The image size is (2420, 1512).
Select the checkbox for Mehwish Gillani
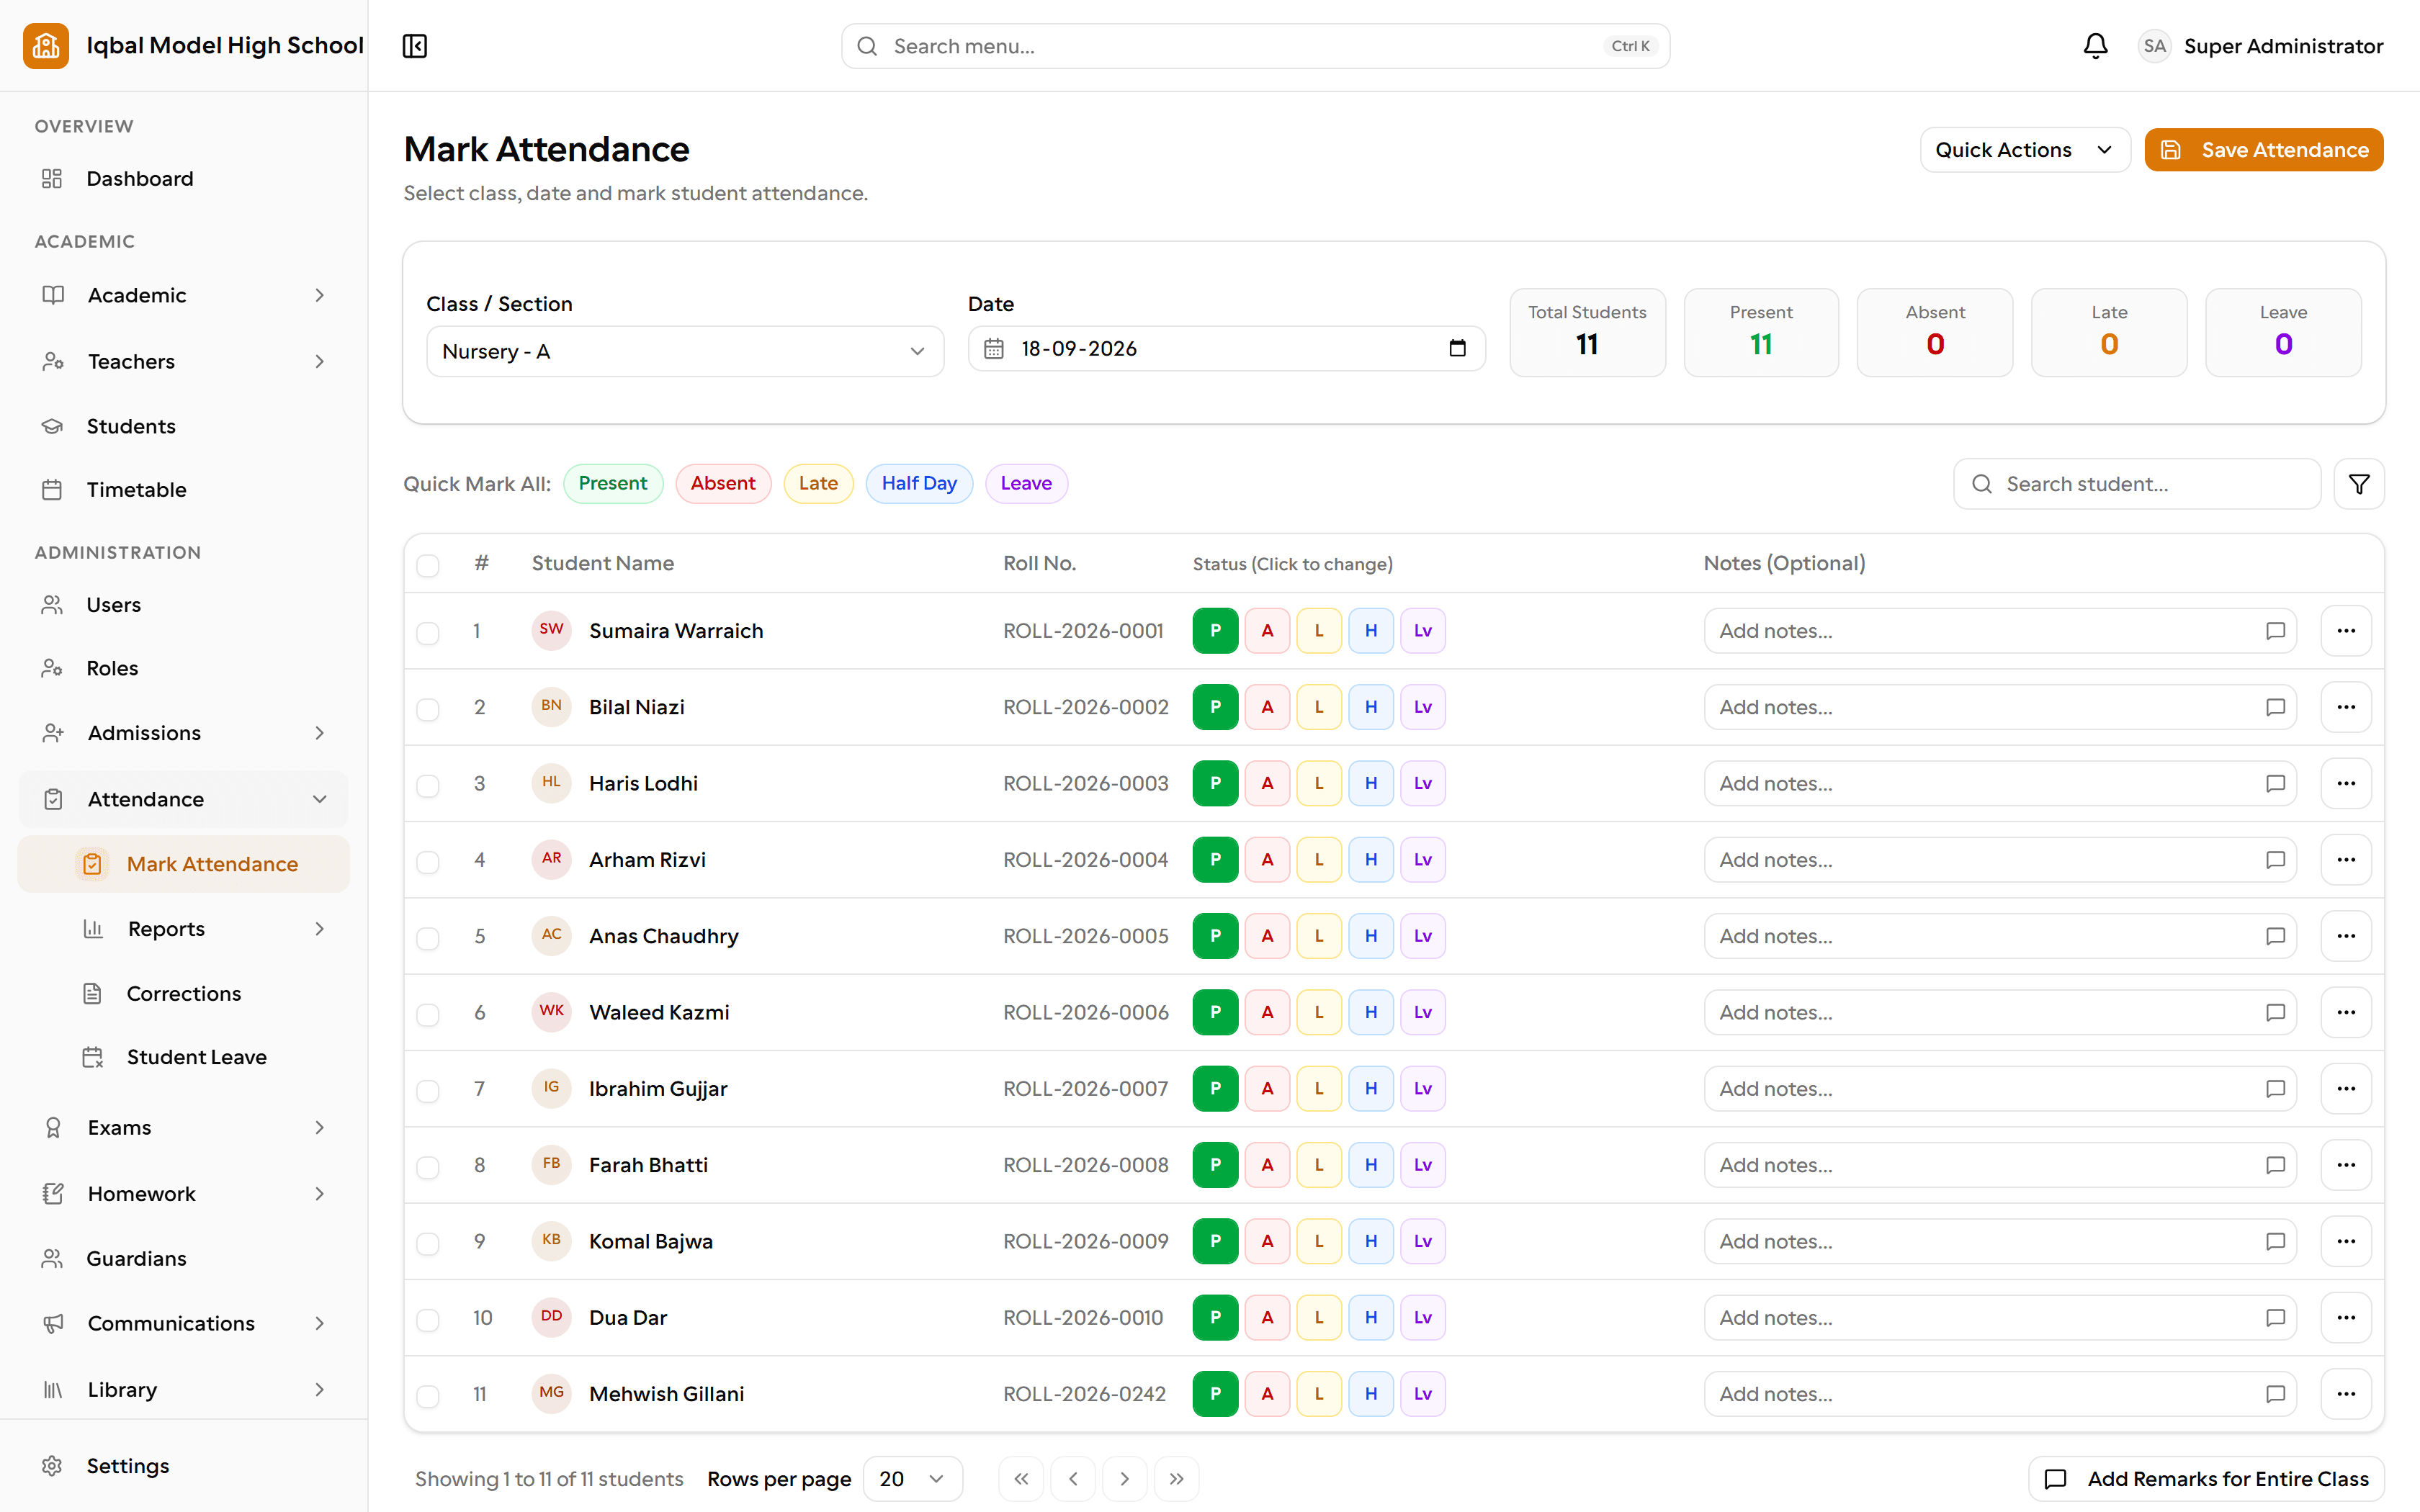(428, 1396)
